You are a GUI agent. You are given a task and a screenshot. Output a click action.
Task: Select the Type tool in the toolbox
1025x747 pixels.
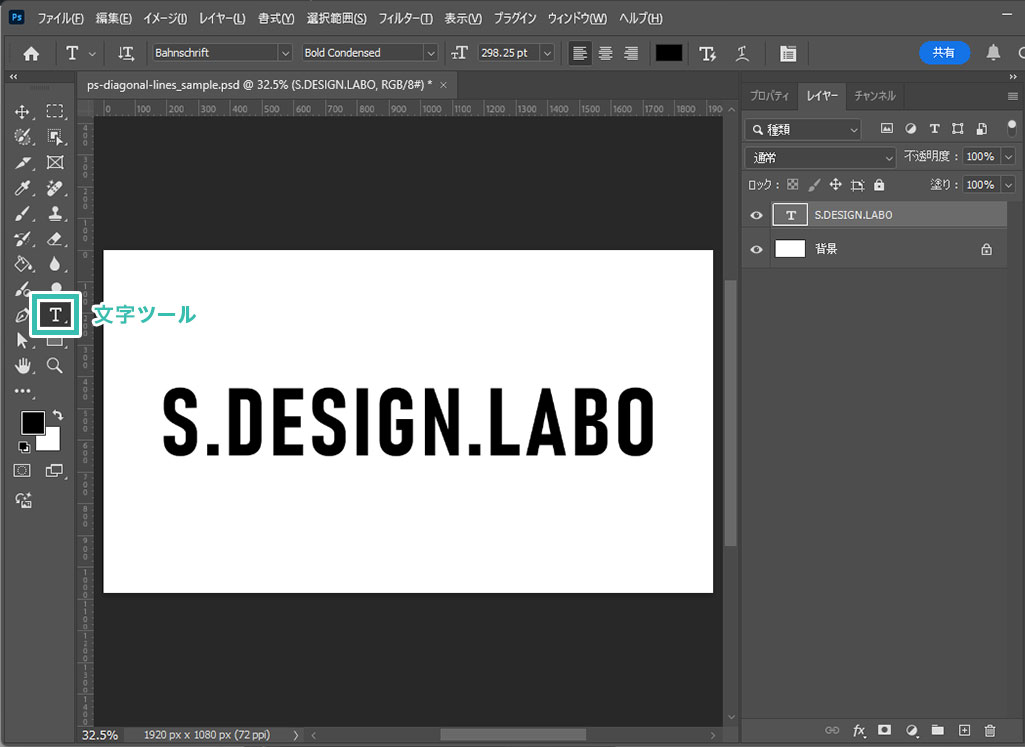tap(56, 315)
